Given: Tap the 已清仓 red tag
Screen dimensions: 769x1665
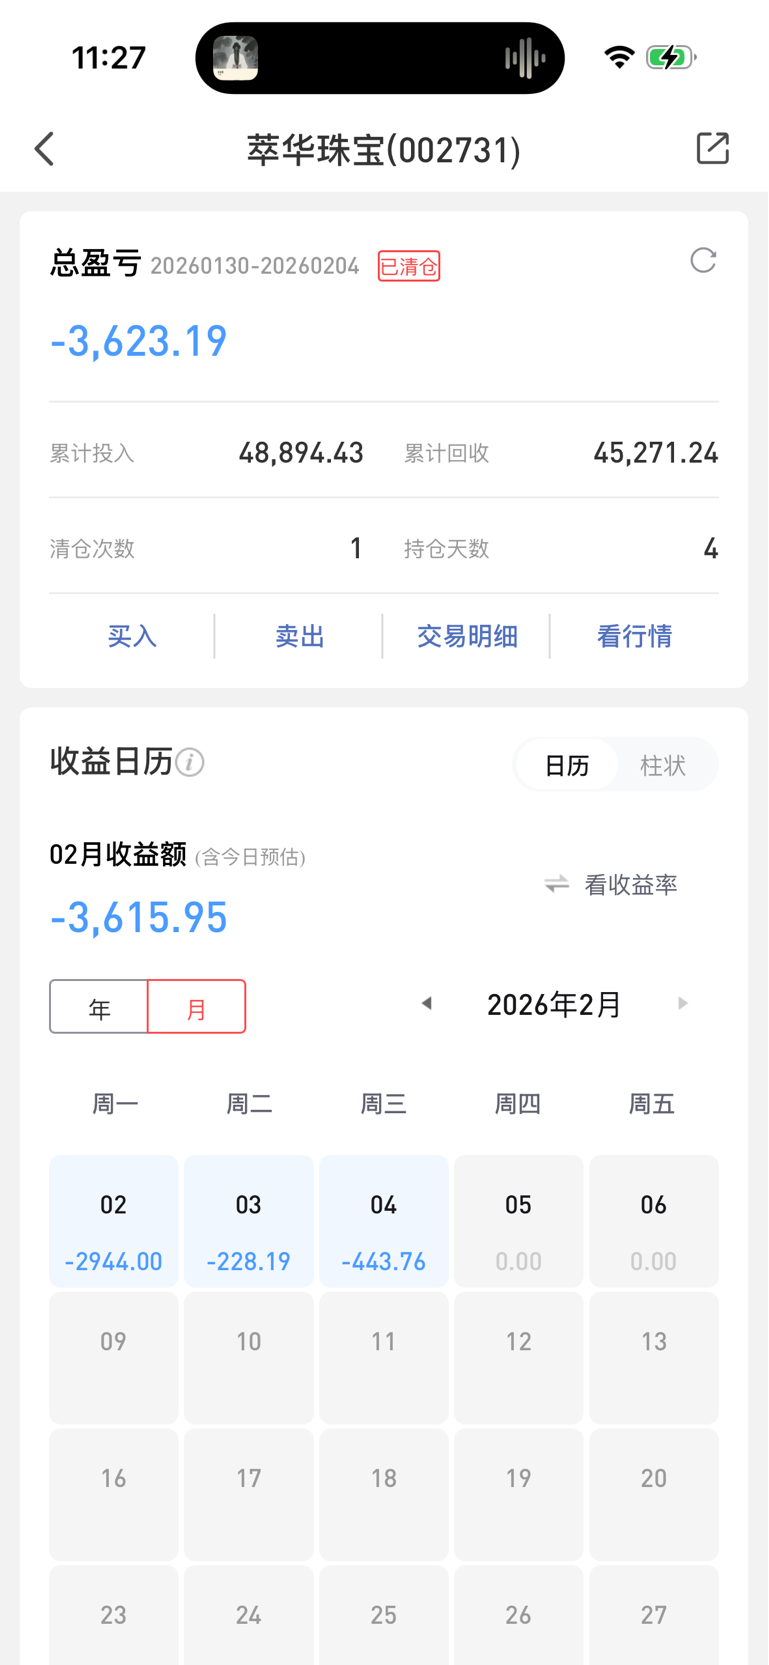Looking at the screenshot, I should tap(409, 266).
